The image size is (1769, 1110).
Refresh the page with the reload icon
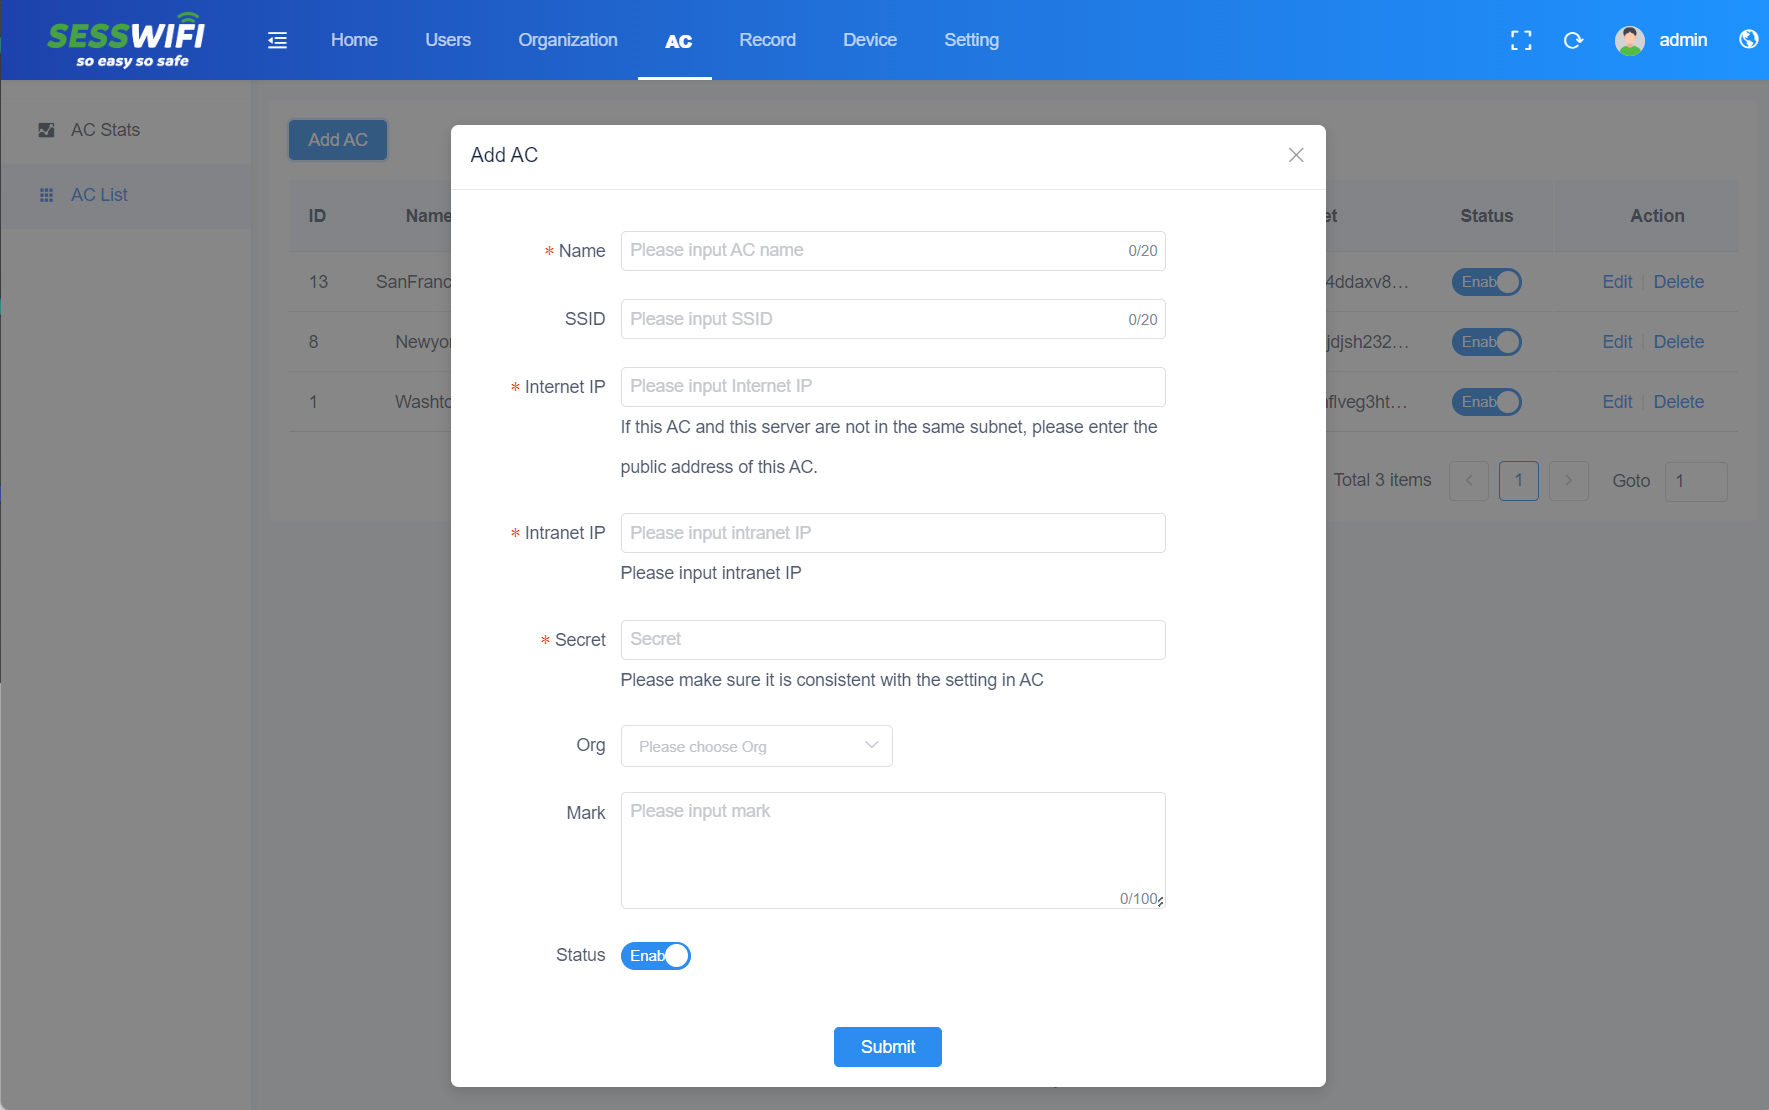coord(1573,40)
